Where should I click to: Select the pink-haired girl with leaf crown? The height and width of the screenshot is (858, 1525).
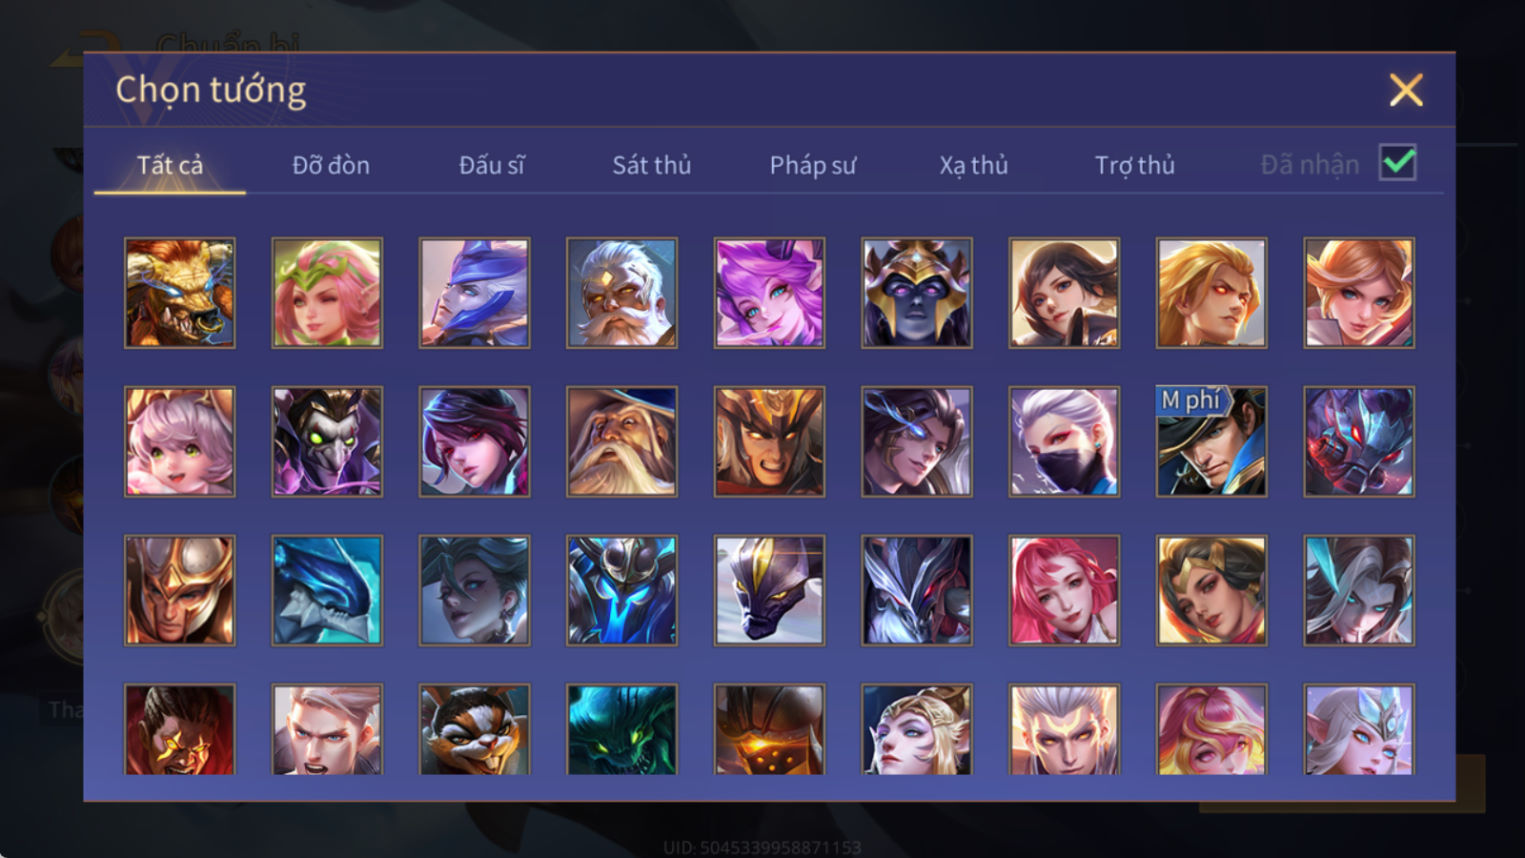(x=327, y=293)
